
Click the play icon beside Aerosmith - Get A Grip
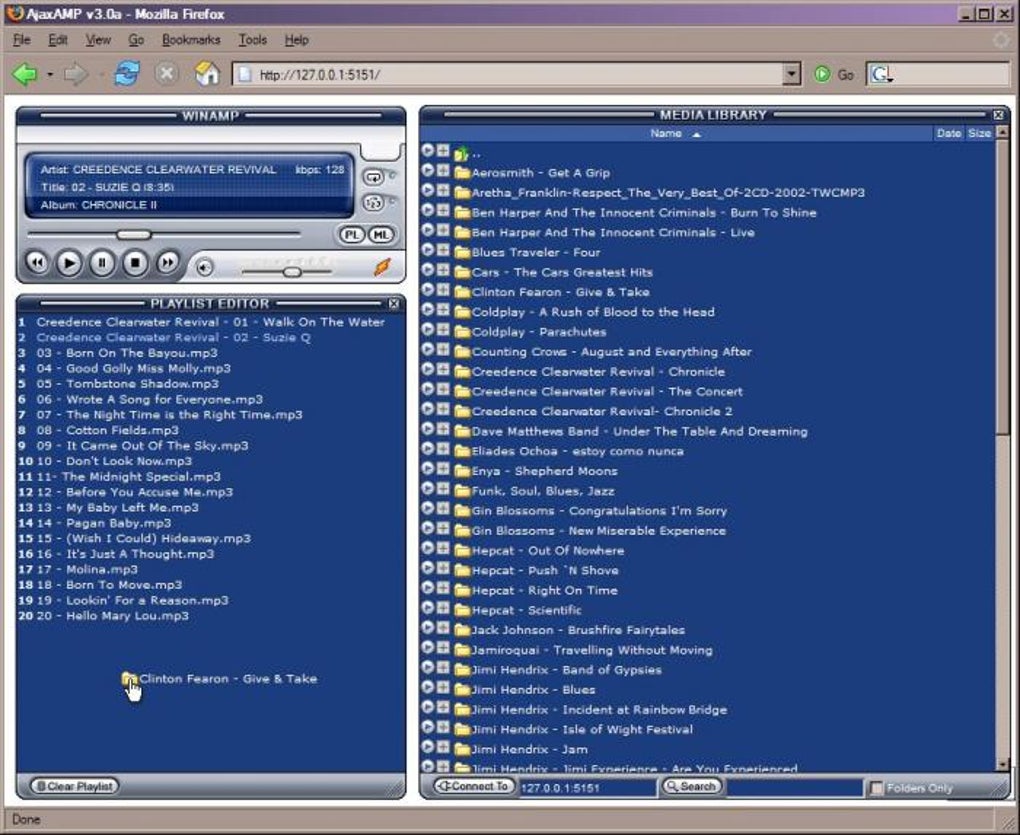(427, 170)
